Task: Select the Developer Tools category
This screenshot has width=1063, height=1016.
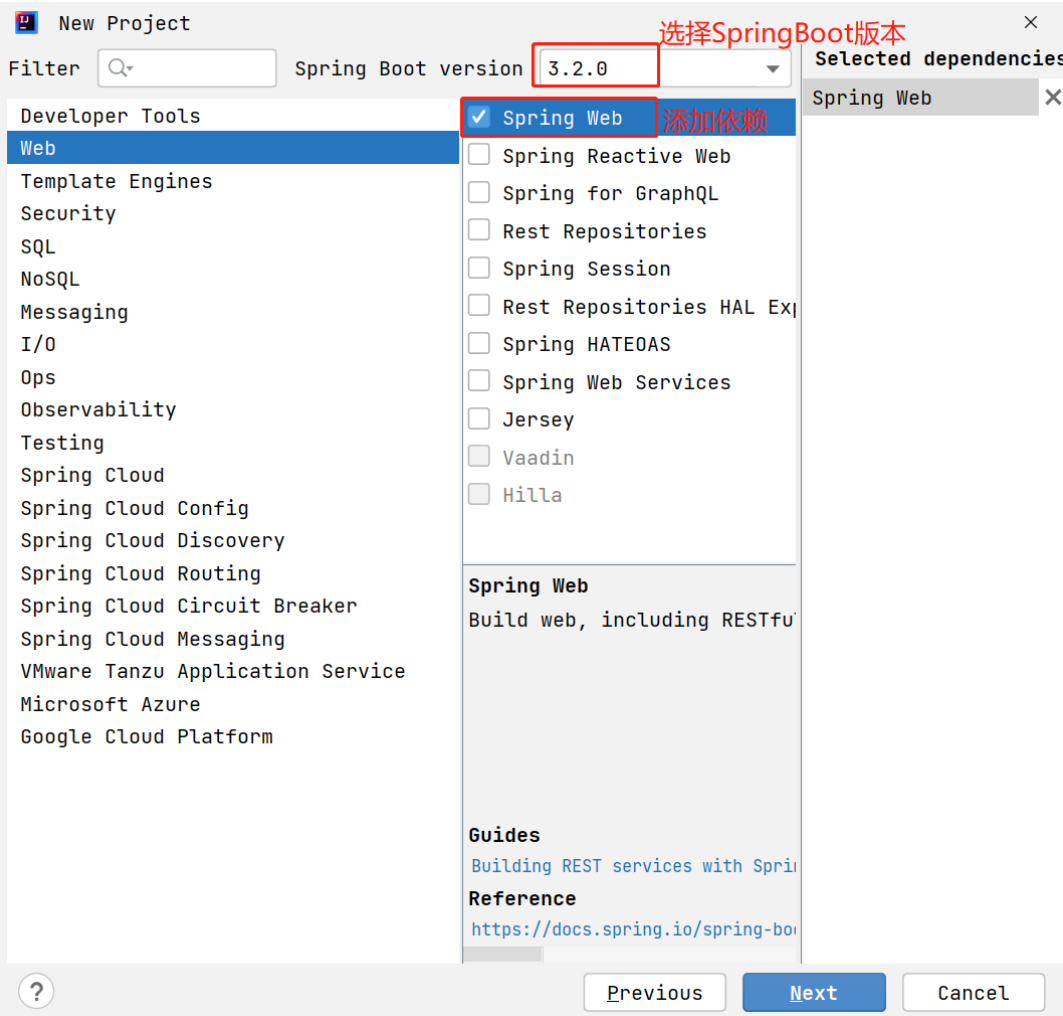Action: 233,116
